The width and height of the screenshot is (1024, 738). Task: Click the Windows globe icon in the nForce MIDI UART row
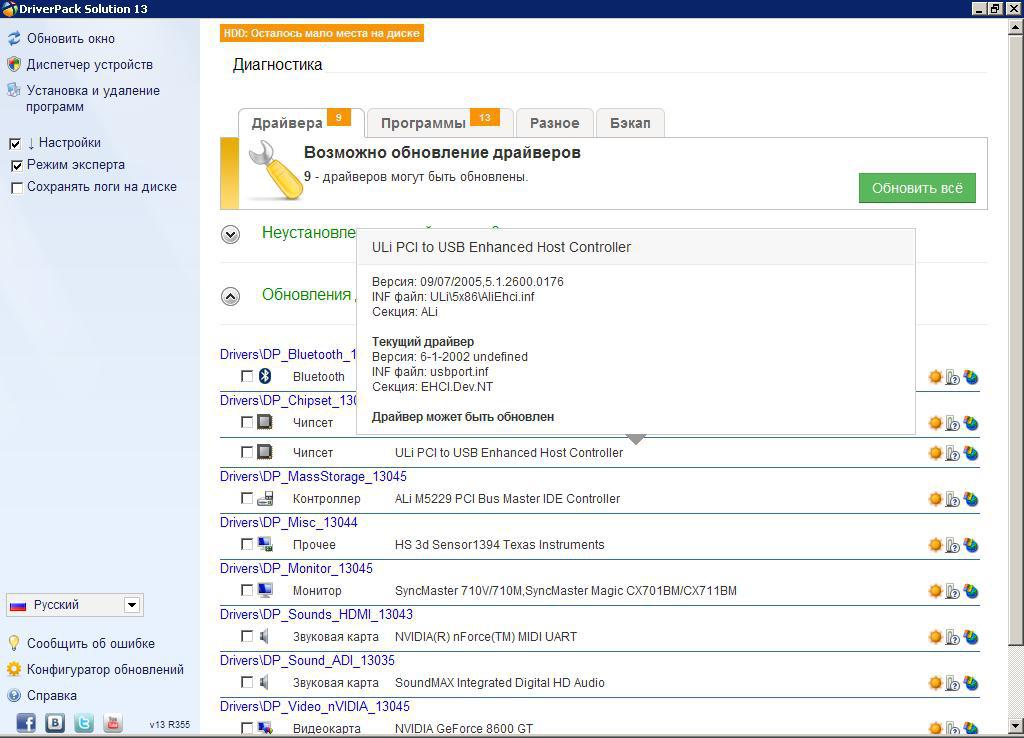[971, 637]
